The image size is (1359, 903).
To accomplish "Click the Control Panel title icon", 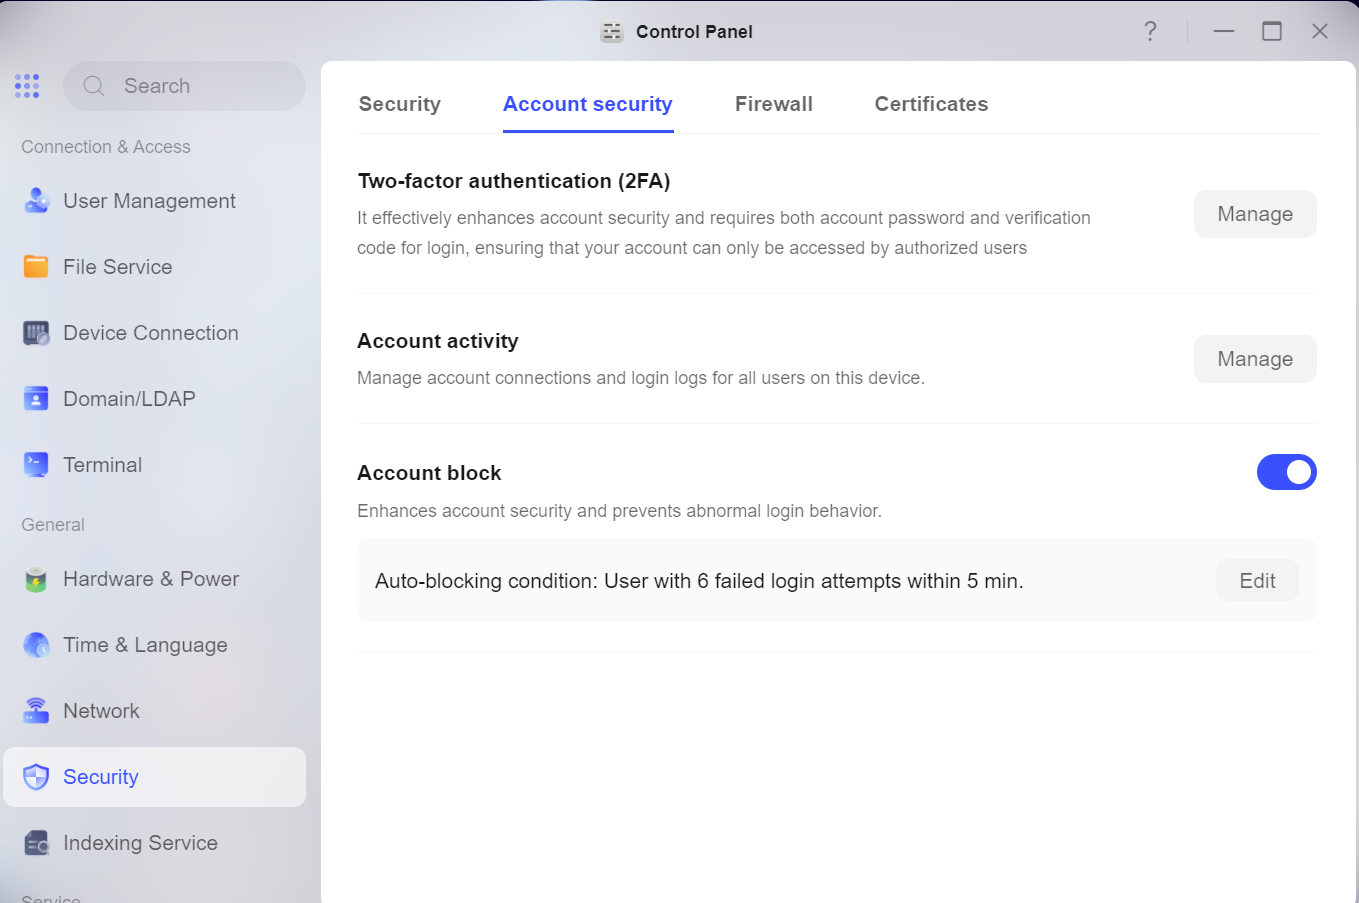I will click(x=612, y=32).
